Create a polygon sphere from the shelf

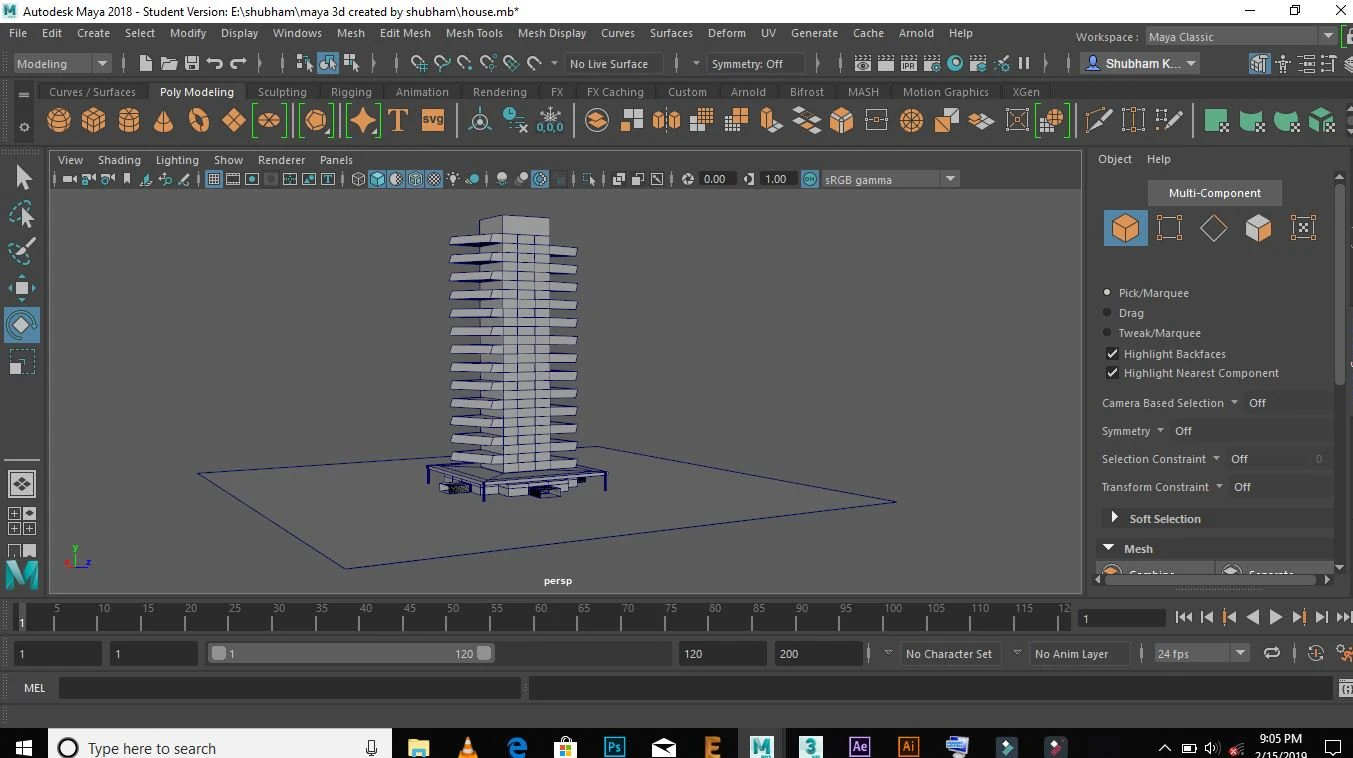(59, 121)
